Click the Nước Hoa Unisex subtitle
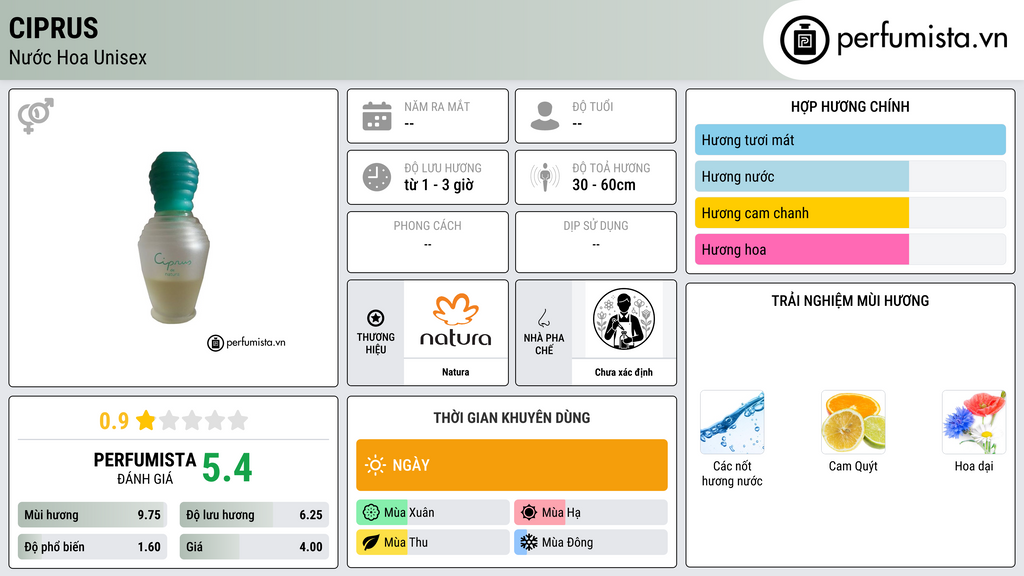 coord(78,57)
